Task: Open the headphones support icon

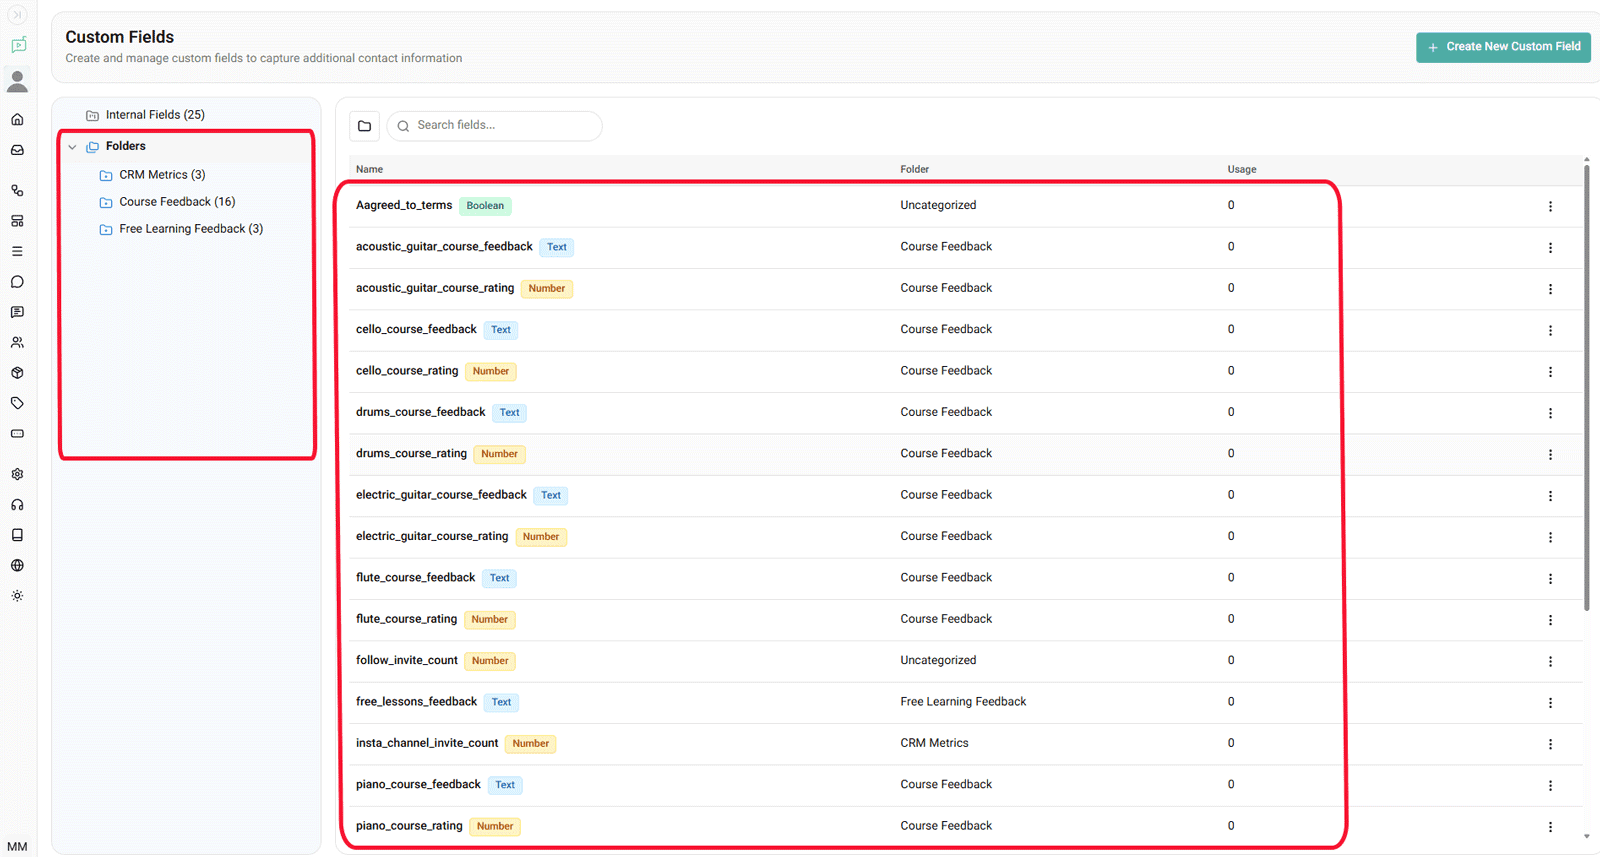Action: [x=17, y=505]
